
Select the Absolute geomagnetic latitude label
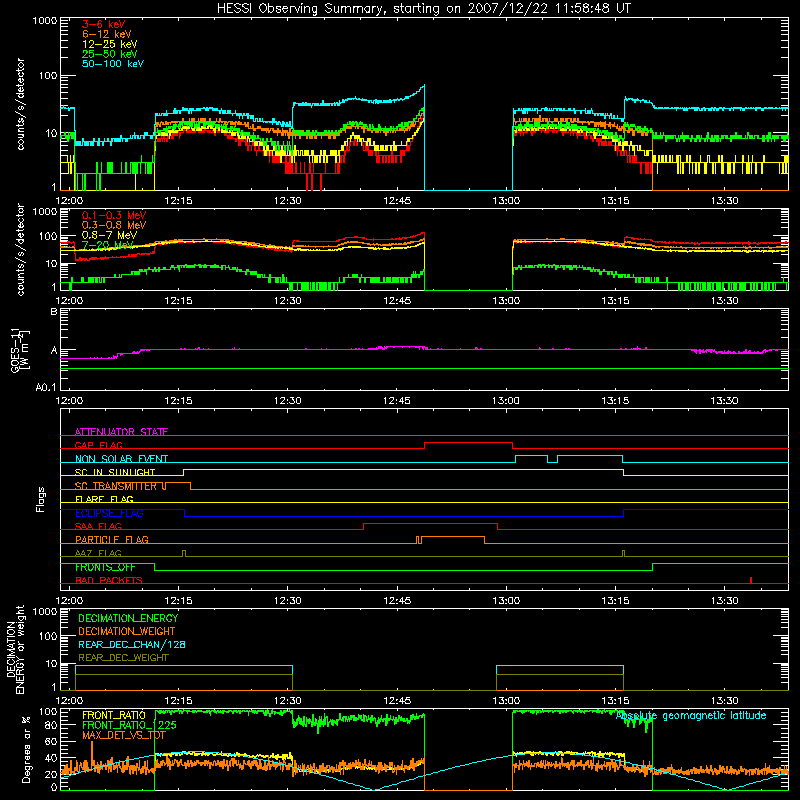[691, 716]
